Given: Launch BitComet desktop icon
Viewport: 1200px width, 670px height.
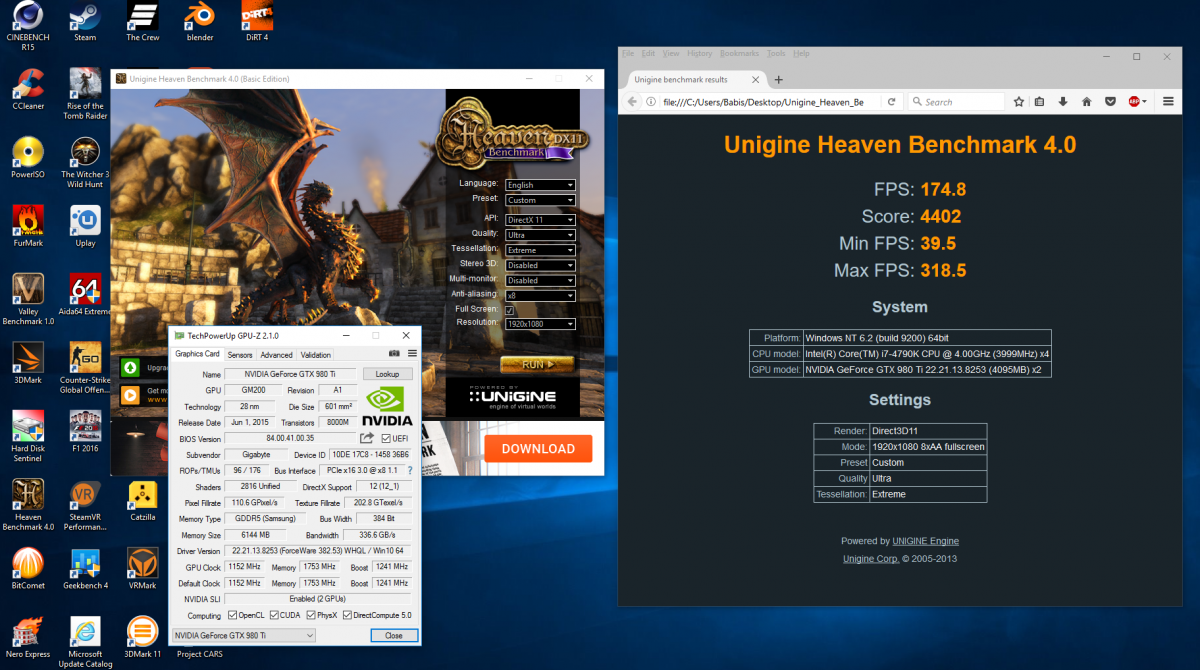Looking at the screenshot, I should [x=28, y=567].
